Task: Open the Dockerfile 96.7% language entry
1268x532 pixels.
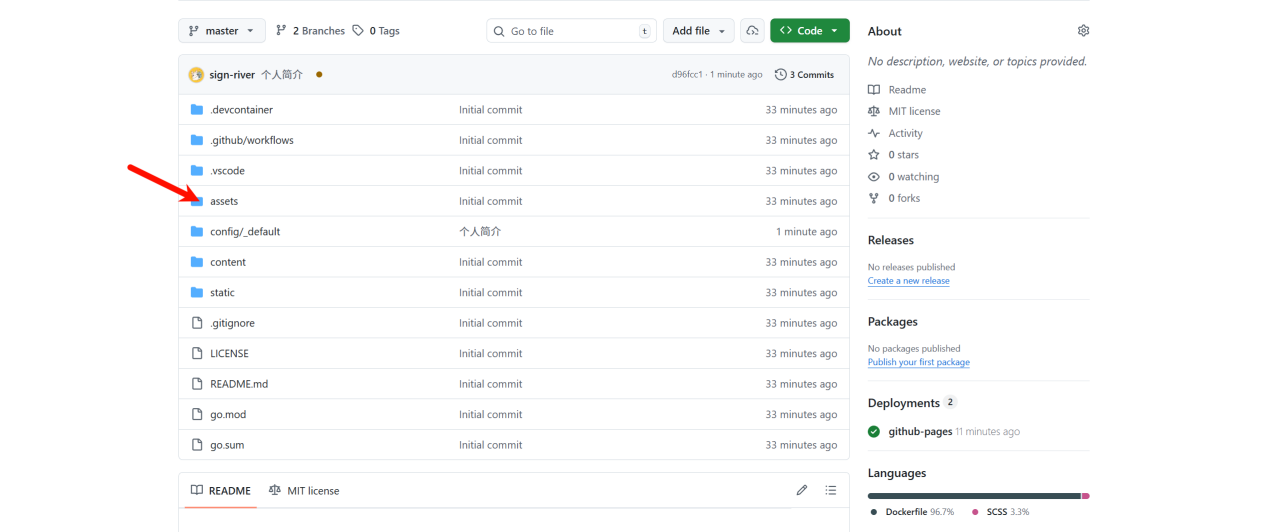Action: [x=911, y=512]
